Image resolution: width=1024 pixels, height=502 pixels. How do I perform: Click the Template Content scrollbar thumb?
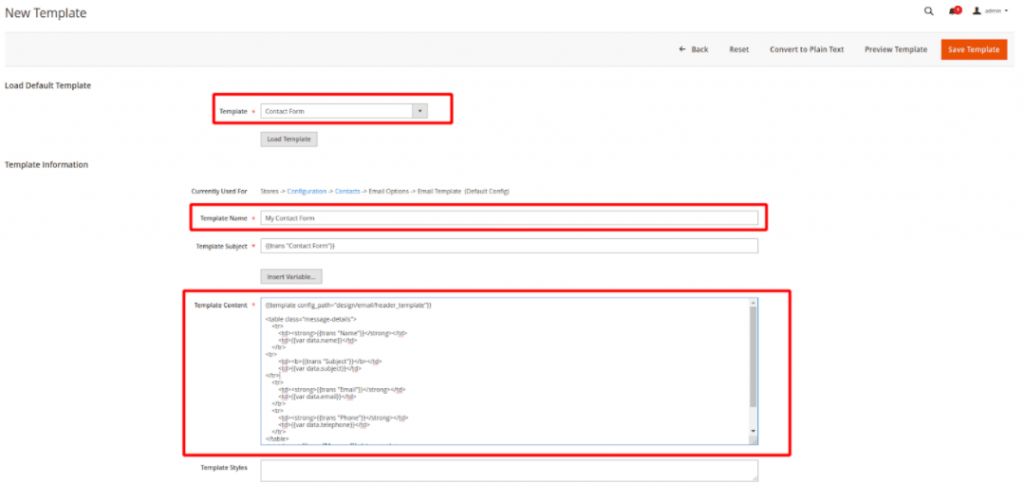tap(753, 355)
